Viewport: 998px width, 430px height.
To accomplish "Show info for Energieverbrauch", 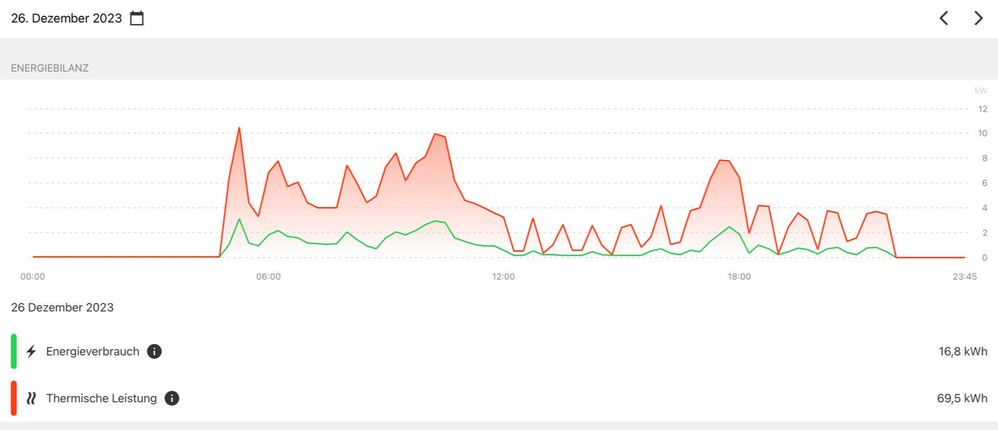I will [155, 351].
